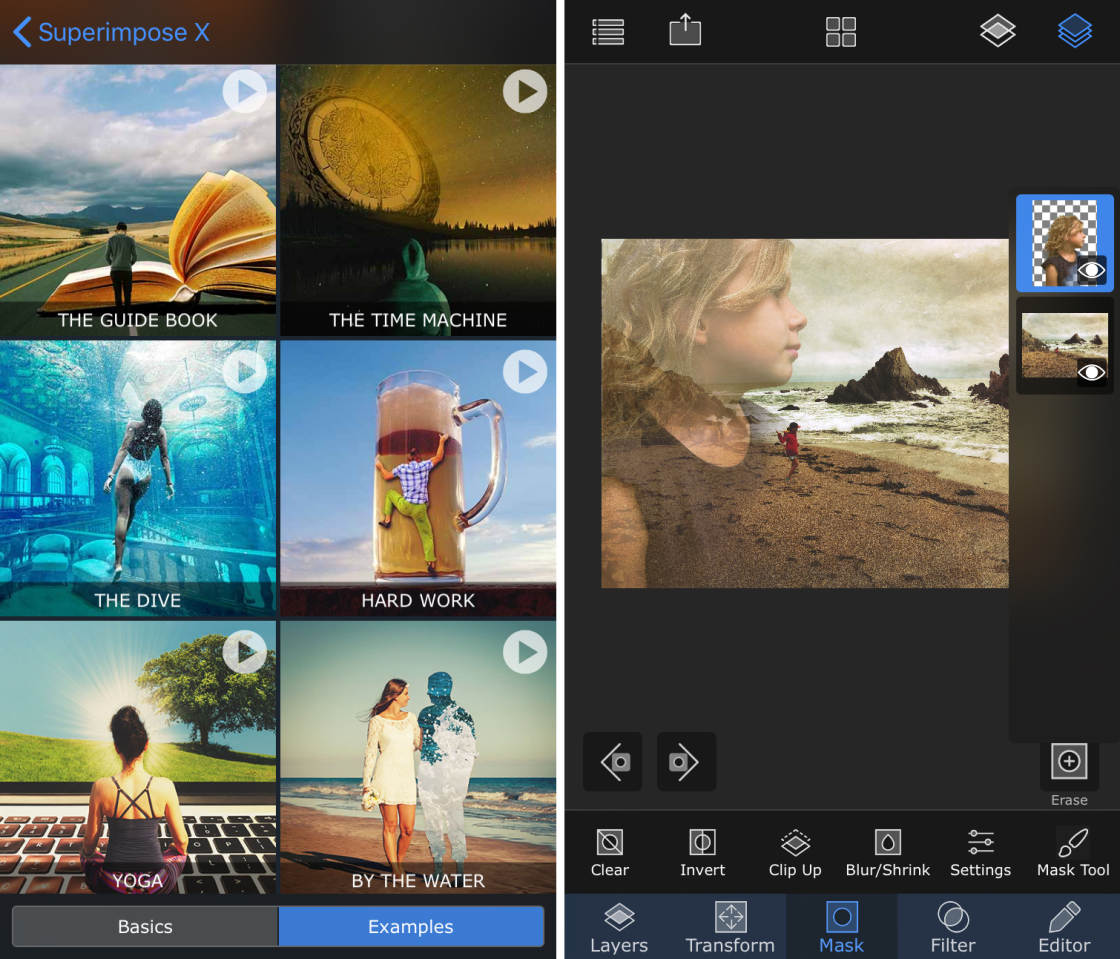Tap the undo arrow

coord(612,761)
